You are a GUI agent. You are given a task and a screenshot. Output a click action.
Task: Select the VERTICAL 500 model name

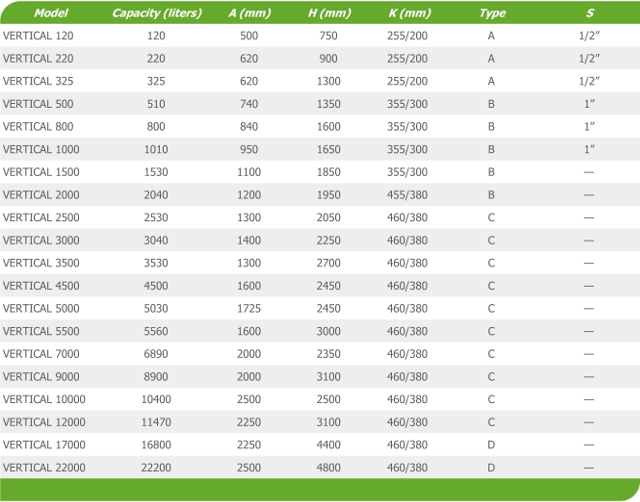pyautogui.click(x=38, y=104)
